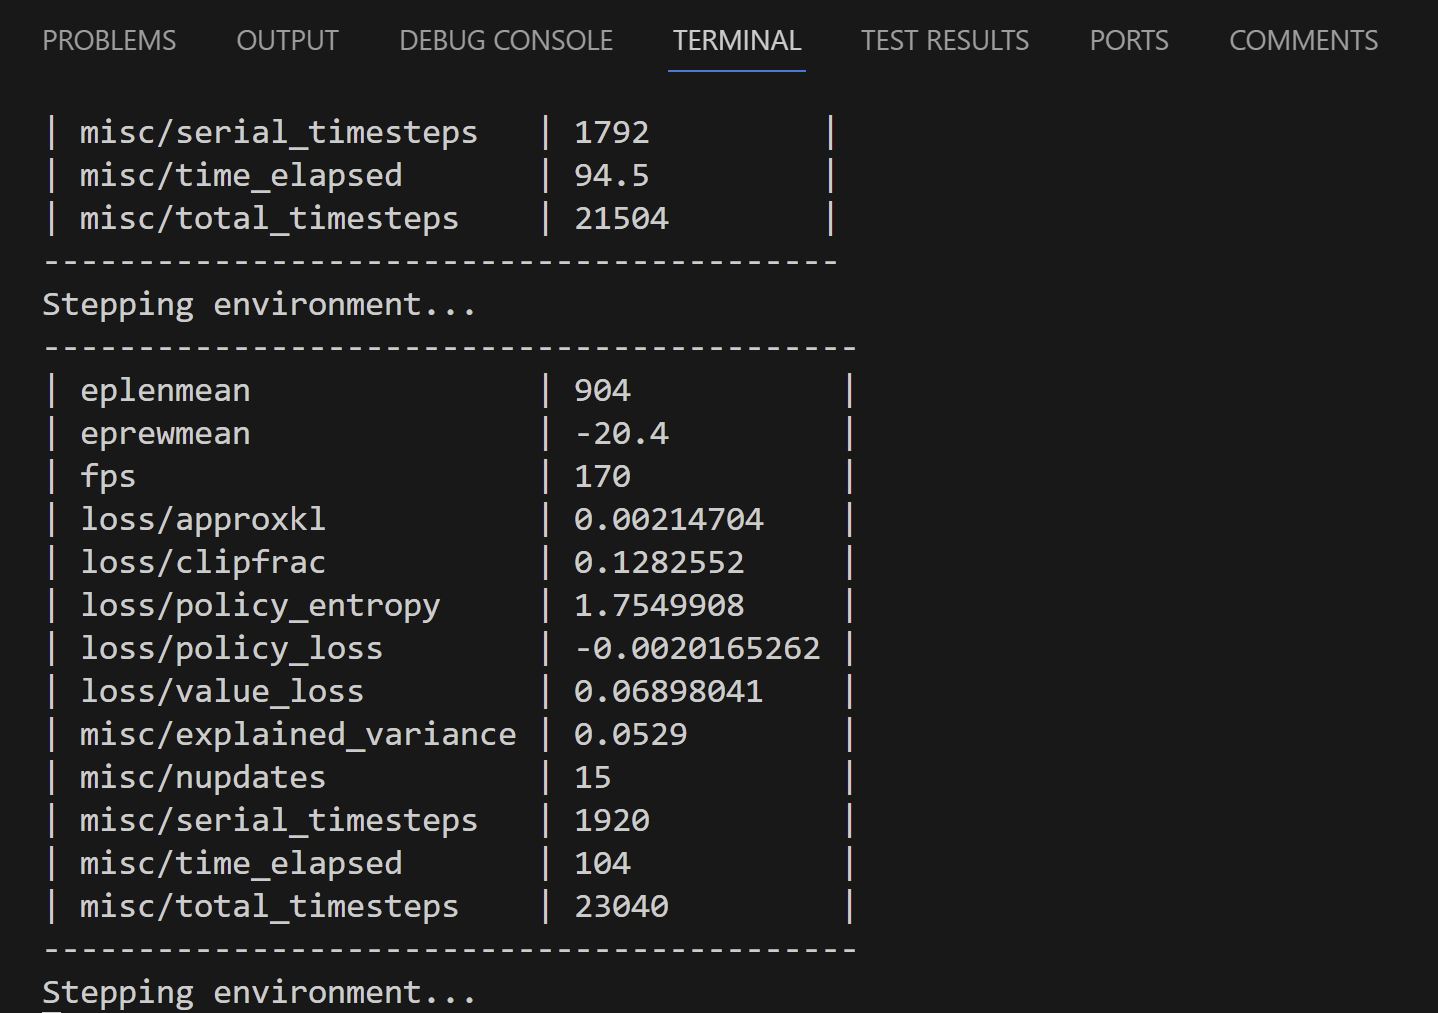Image resolution: width=1438 pixels, height=1013 pixels.
Task: Select the DEBUG CONSOLE tab
Action: click(x=506, y=41)
